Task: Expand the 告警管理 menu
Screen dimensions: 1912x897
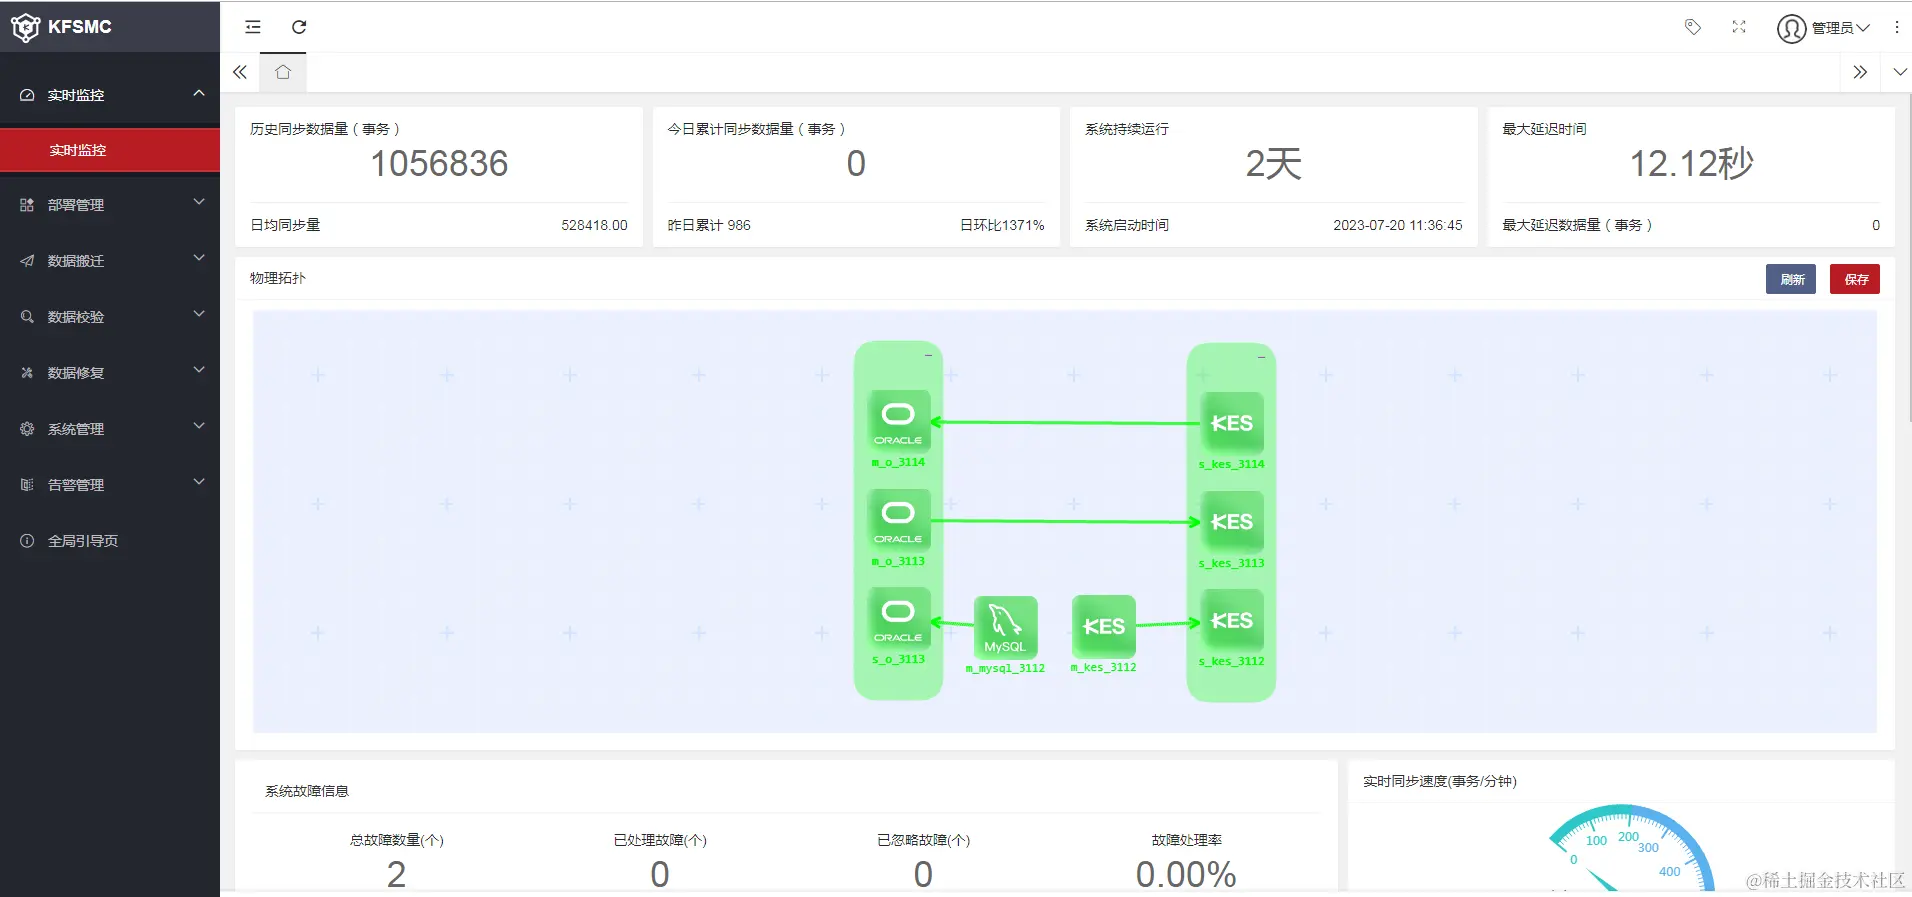Action: click(110, 485)
